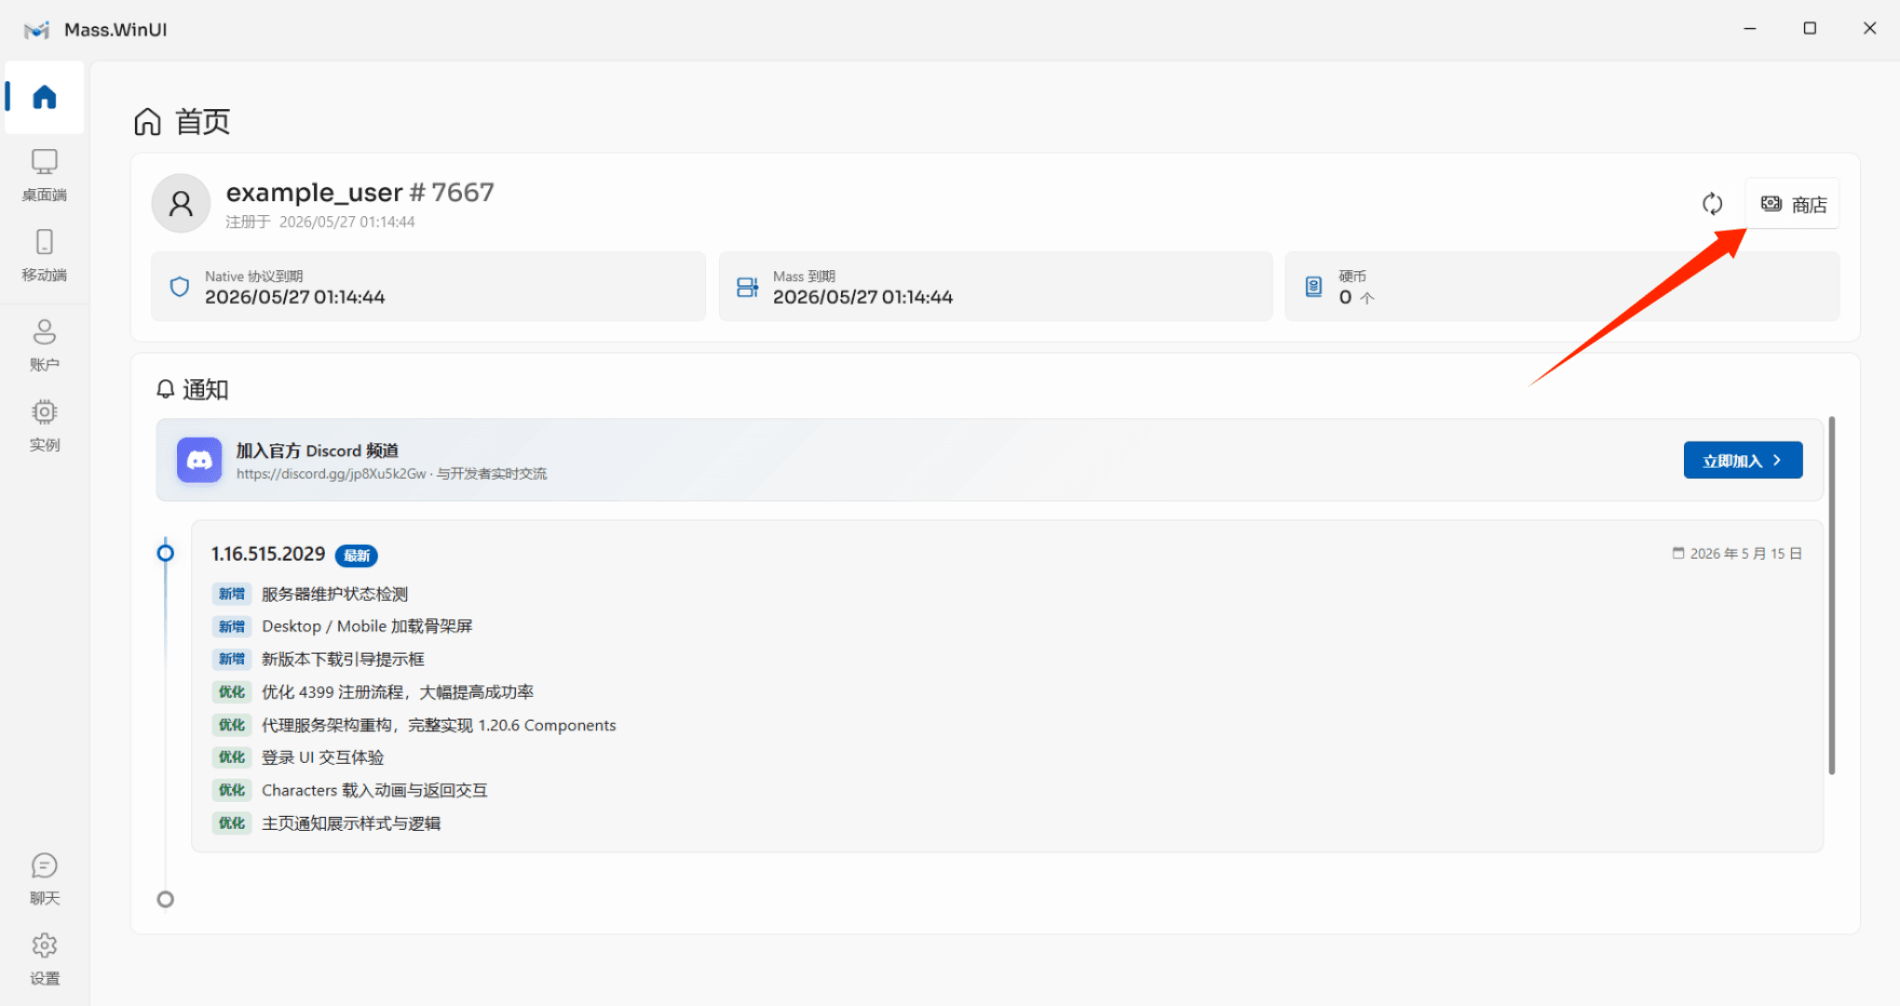Click the 硬币 coins icon
This screenshot has height=1006, width=1900.
coord(1314,287)
